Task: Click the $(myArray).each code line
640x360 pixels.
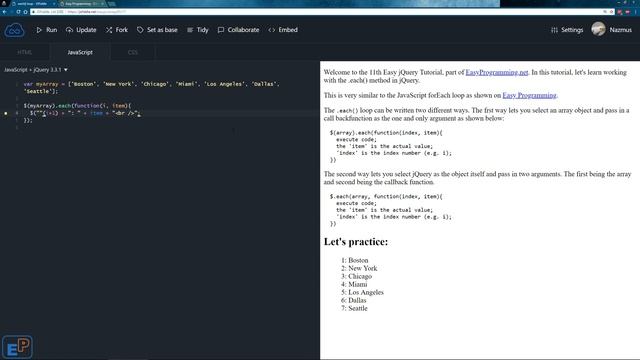Action: pyautogui.click(x=78, y=106)
